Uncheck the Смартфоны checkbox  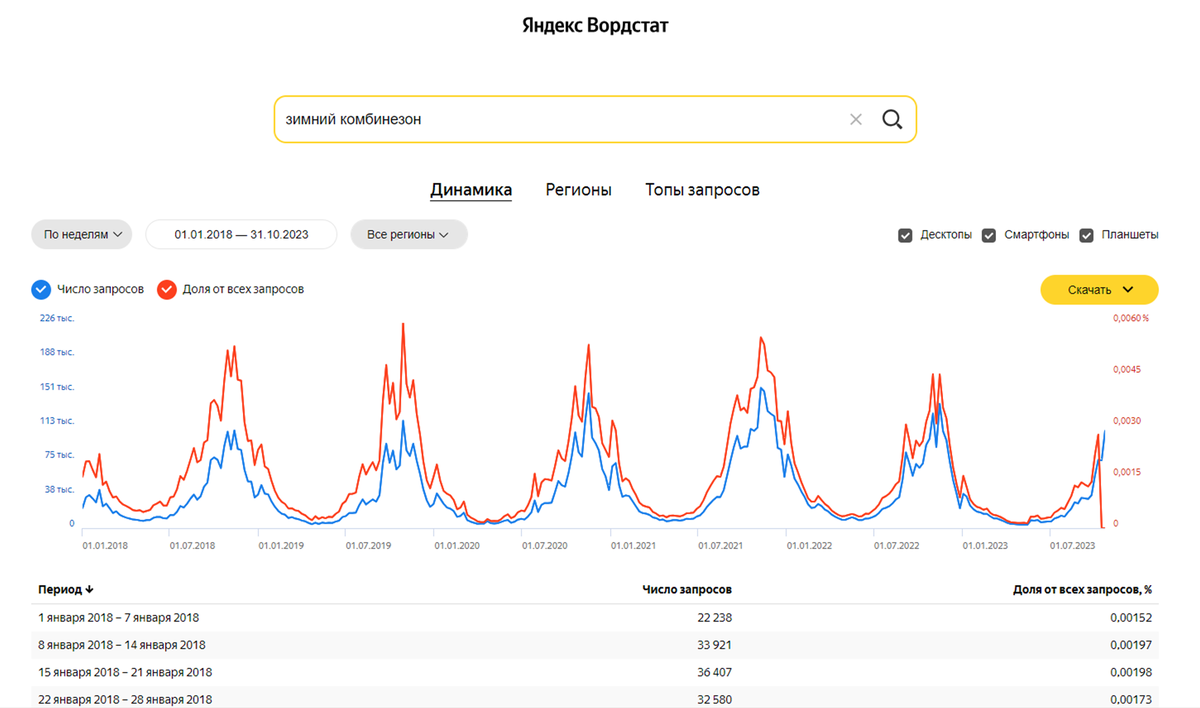click(x=989, y=235)
